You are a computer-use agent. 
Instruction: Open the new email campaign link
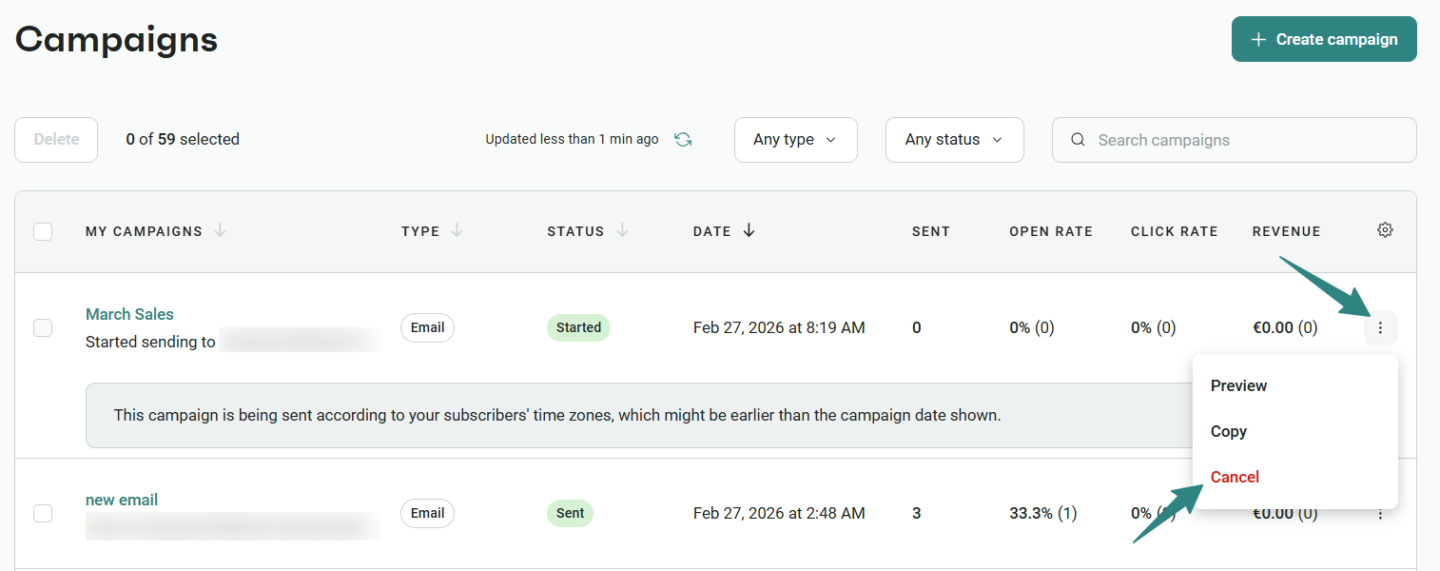[122, 500]
